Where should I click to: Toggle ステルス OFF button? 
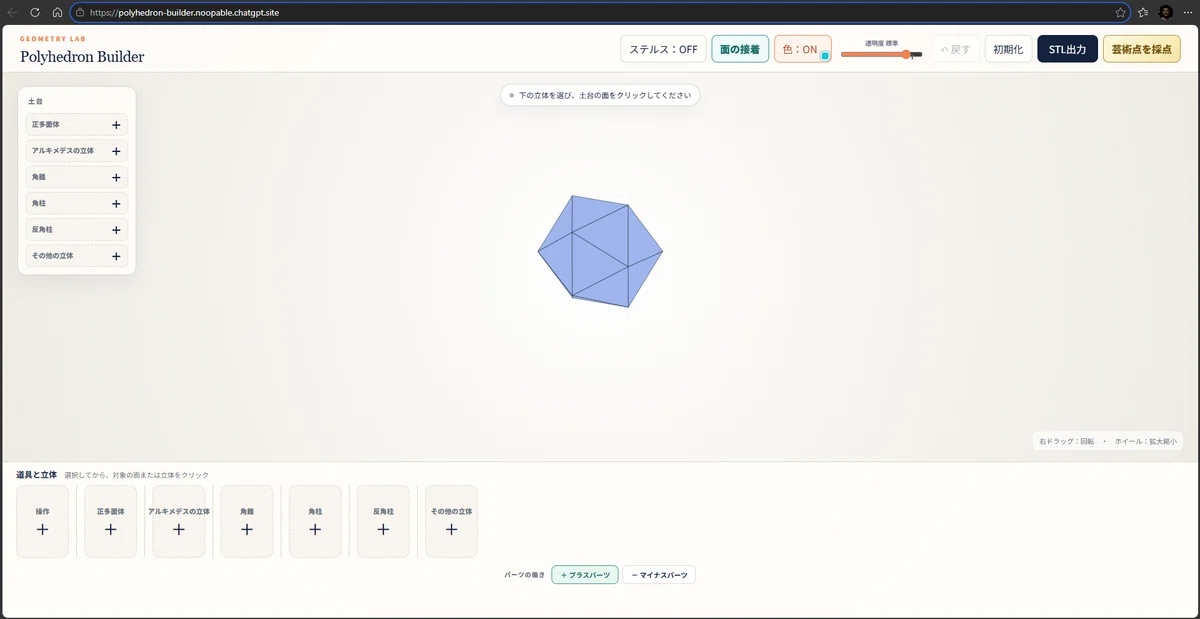tap(663, 49)
